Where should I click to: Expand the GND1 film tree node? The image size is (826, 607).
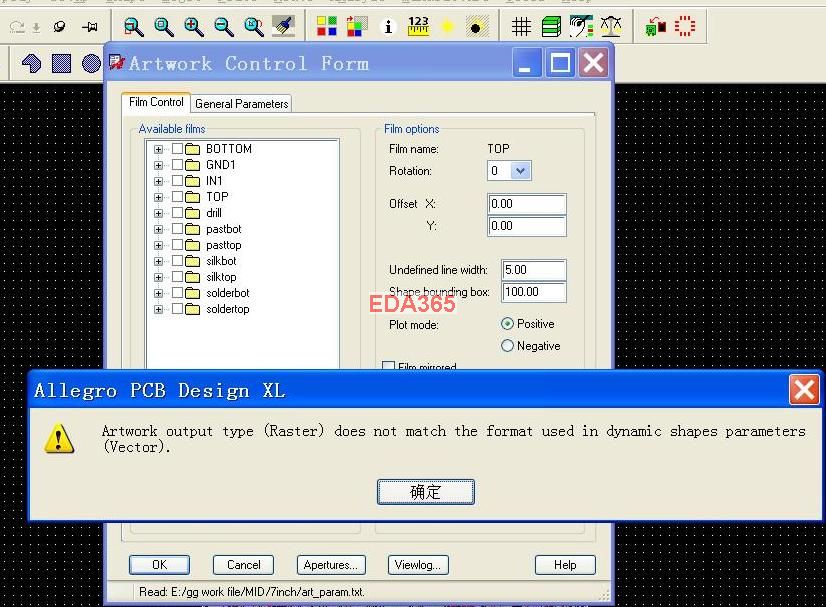[158, 165]
